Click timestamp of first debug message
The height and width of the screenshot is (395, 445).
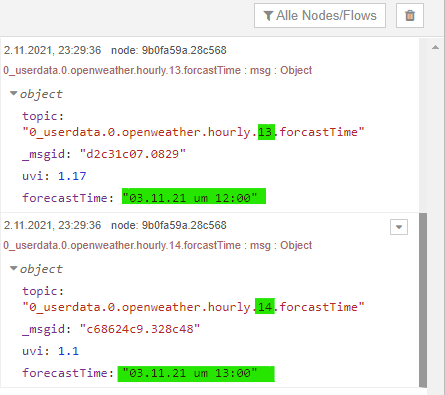click(x=52, y=50)
